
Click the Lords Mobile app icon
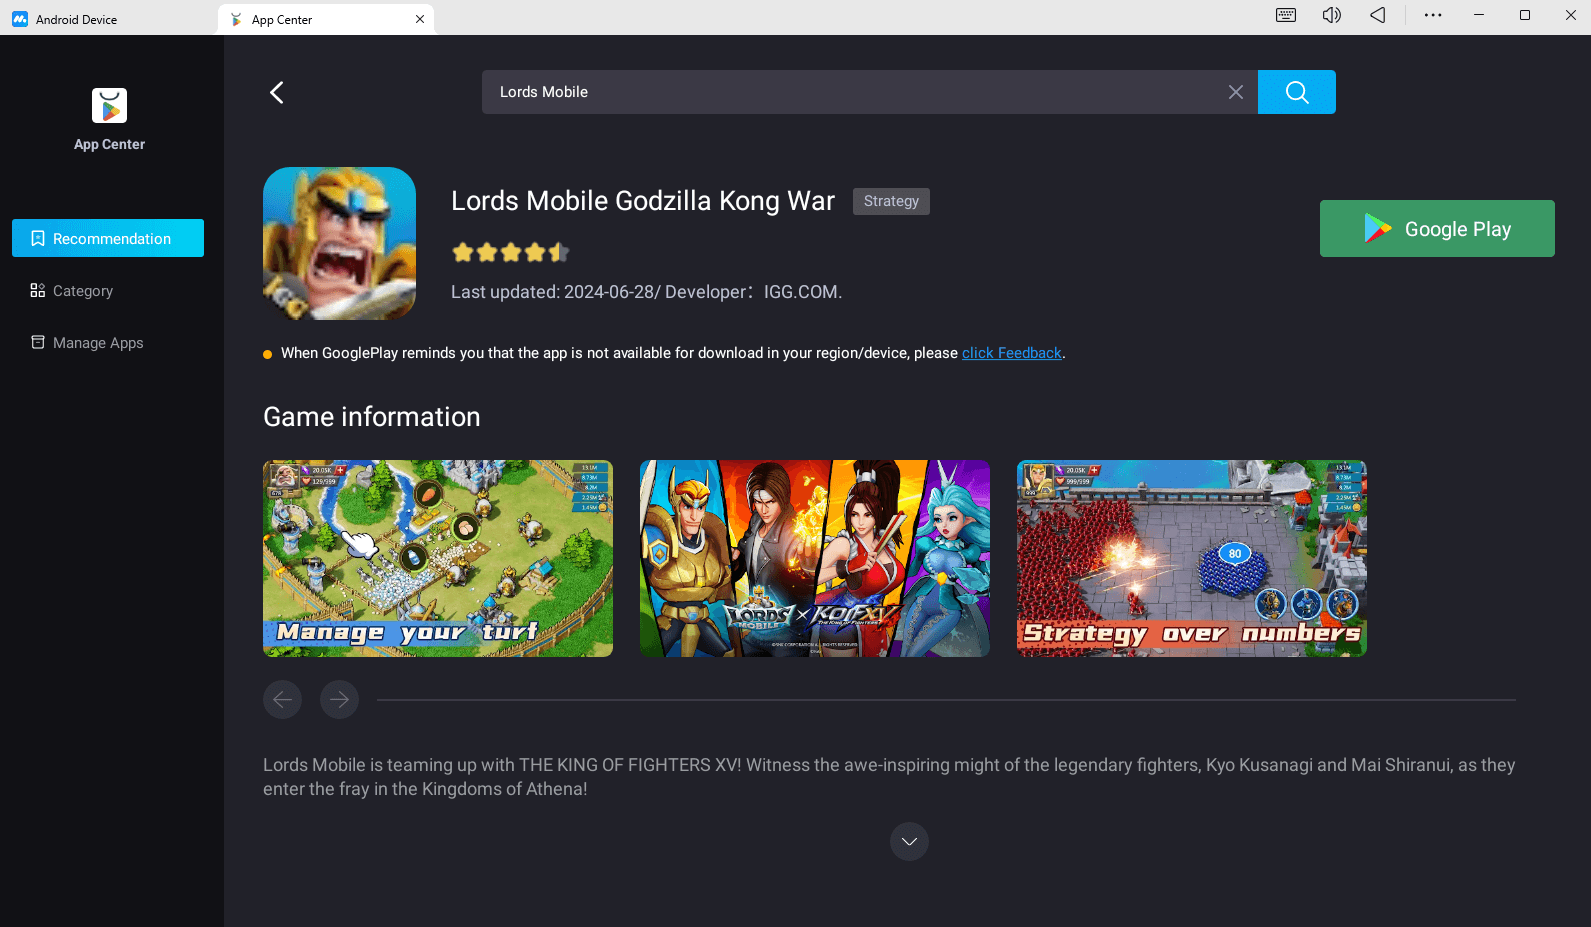click(x=339, y=243)
